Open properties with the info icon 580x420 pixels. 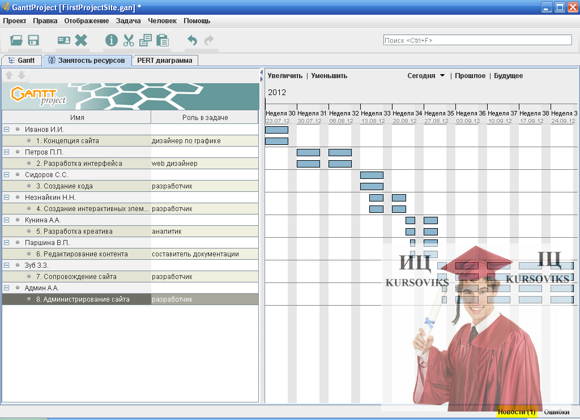click(x=111, y=40)
